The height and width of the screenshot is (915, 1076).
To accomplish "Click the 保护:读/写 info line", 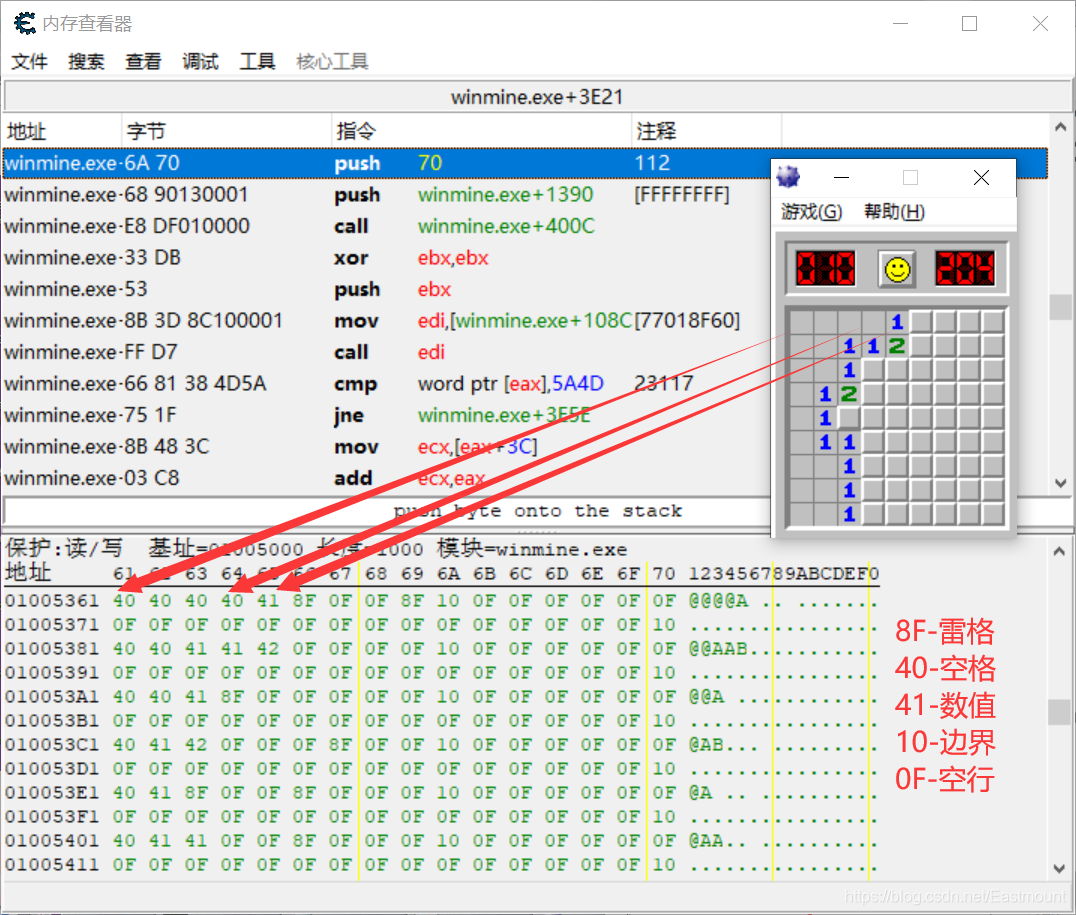I will (316, 549).
